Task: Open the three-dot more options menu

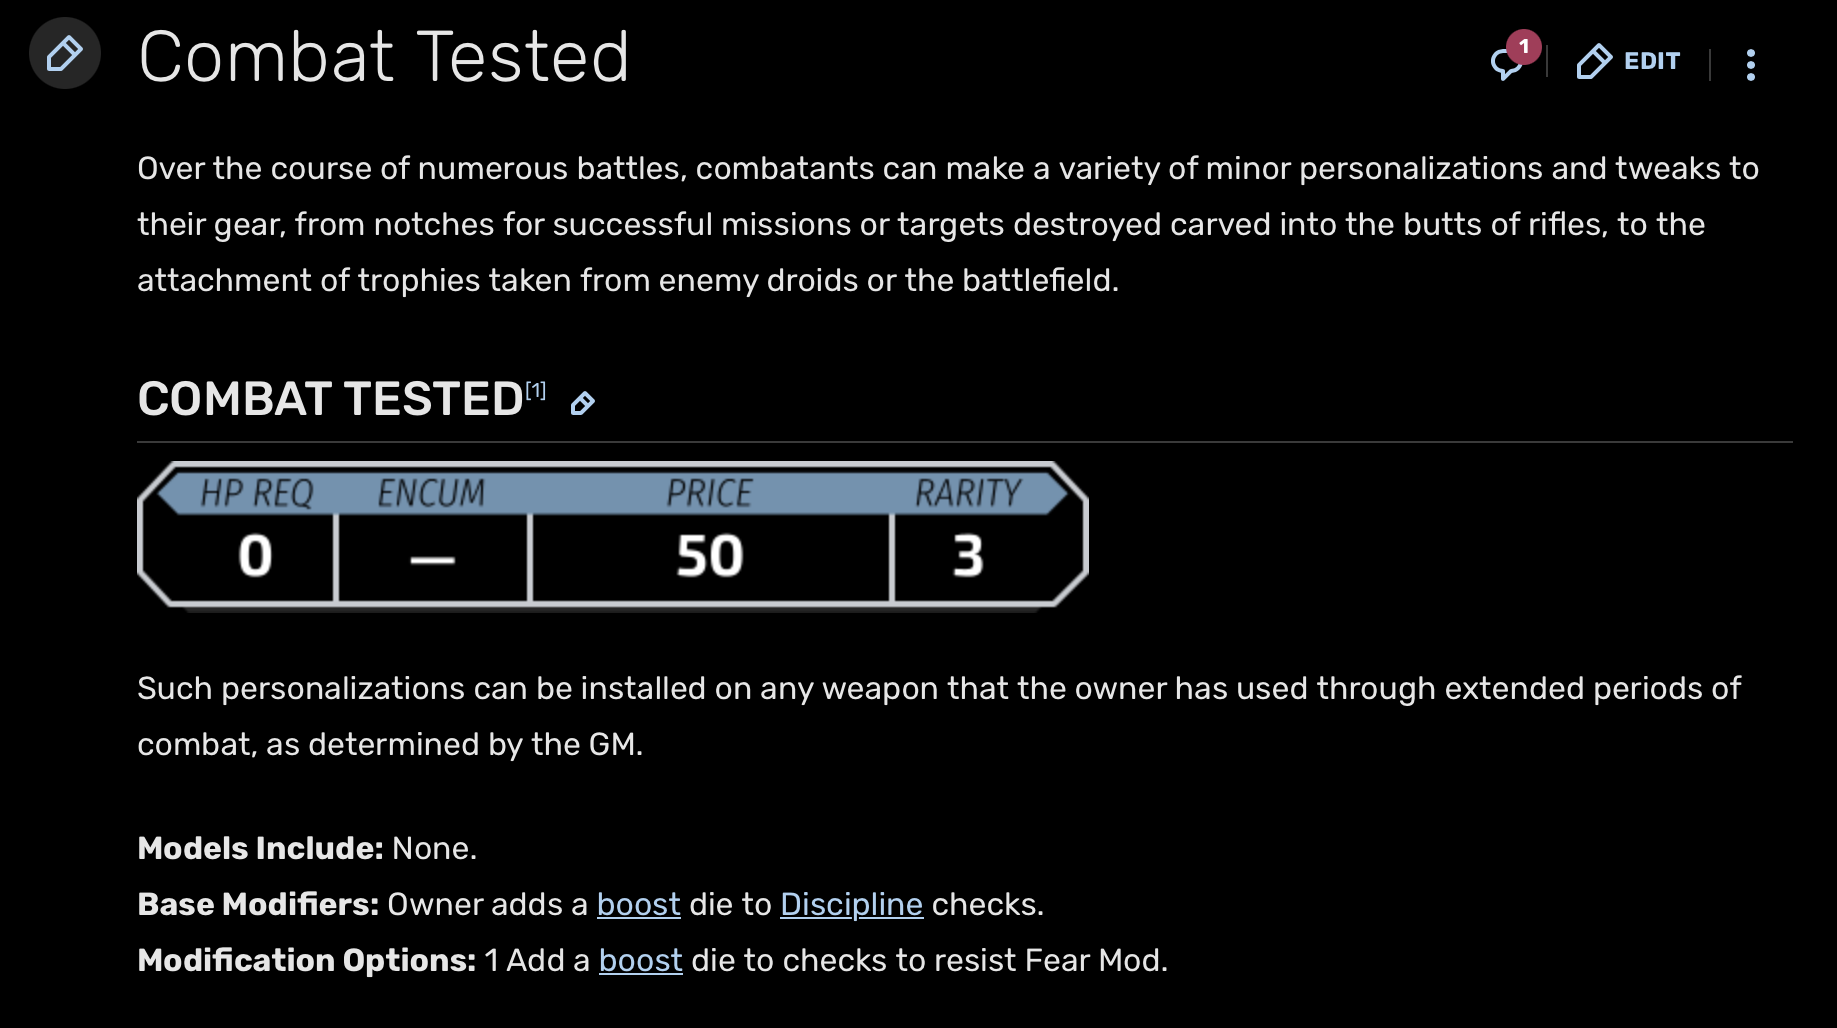Action: click(x=1750, y=65)
